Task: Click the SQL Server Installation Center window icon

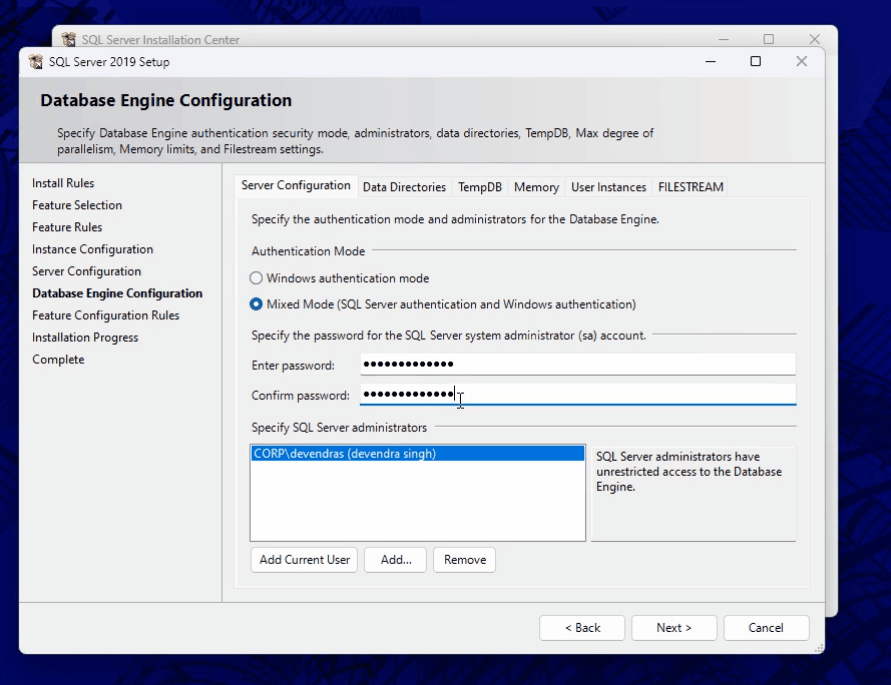Action: [68, 40]
